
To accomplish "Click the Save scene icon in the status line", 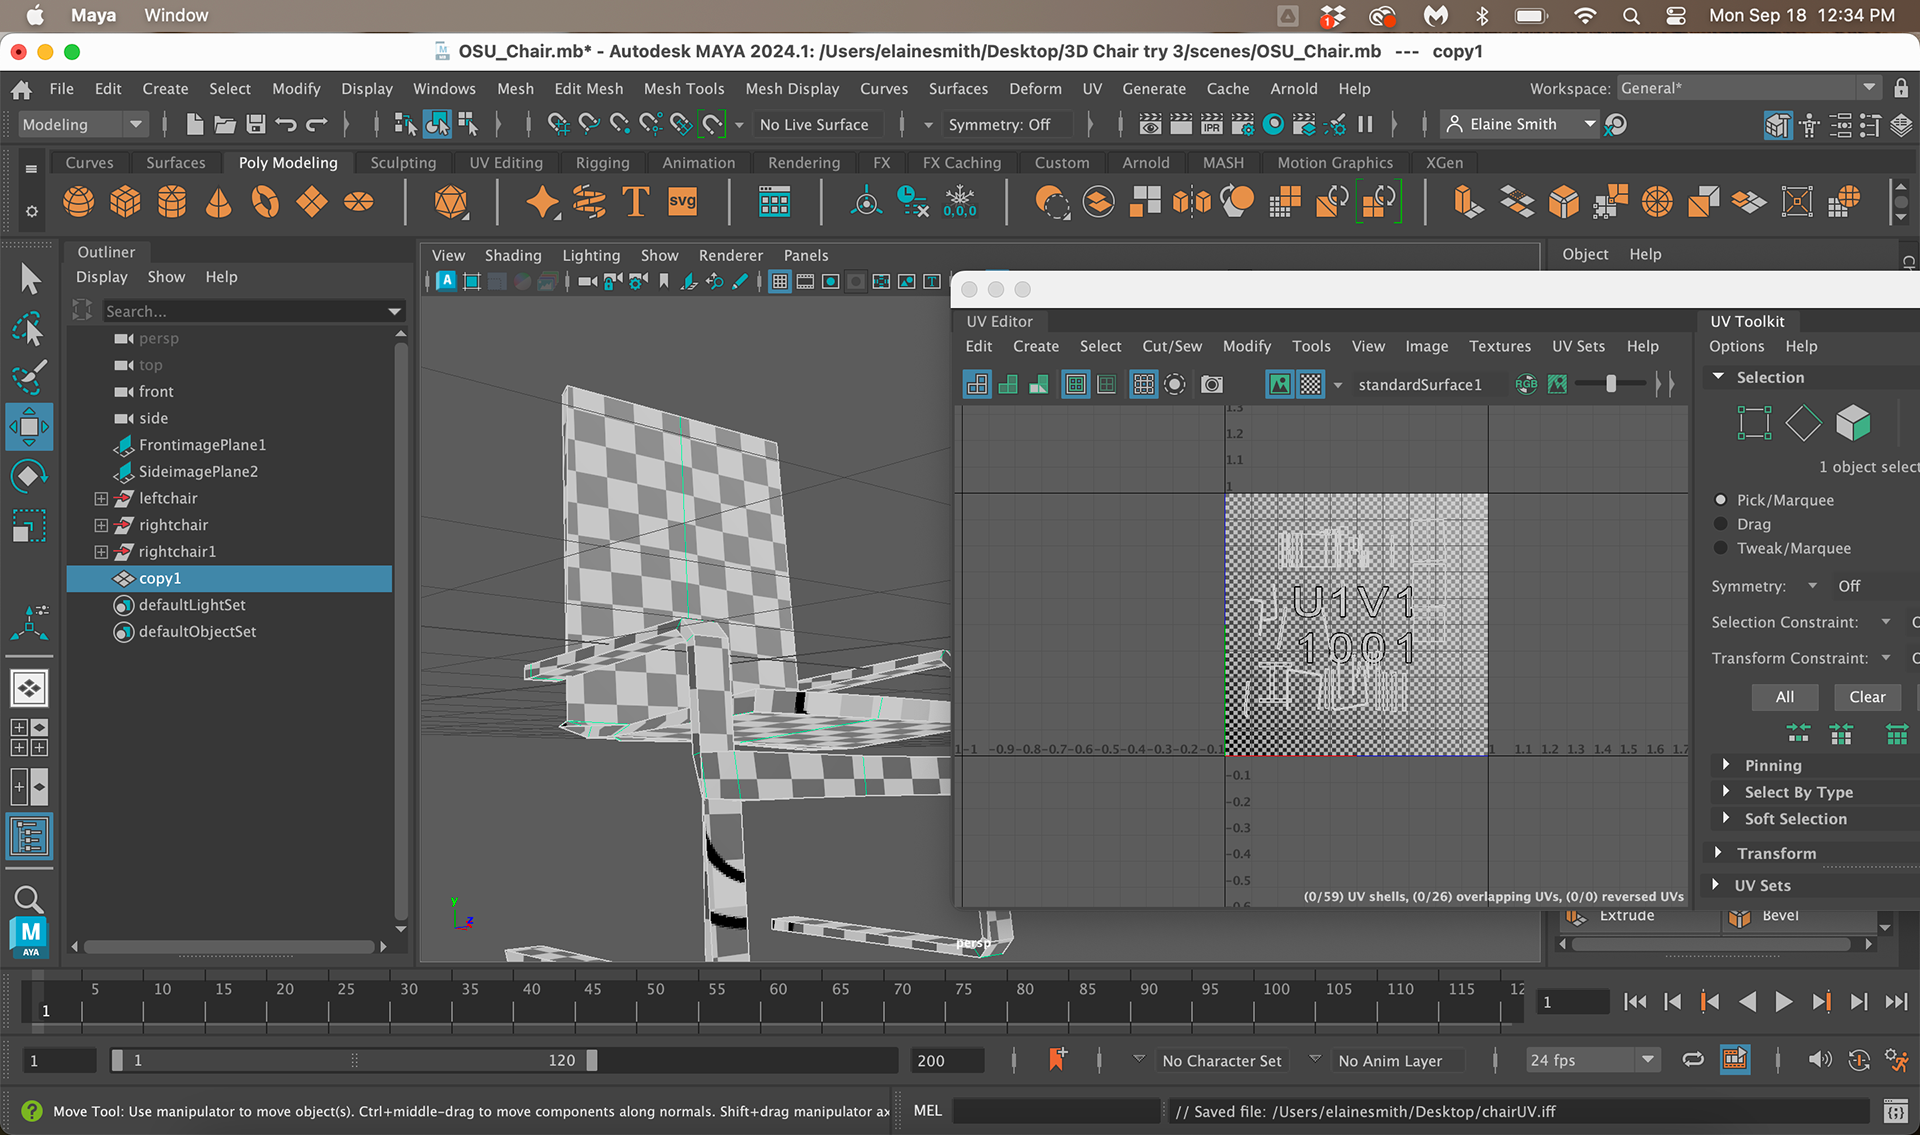I will click(256, 124).
